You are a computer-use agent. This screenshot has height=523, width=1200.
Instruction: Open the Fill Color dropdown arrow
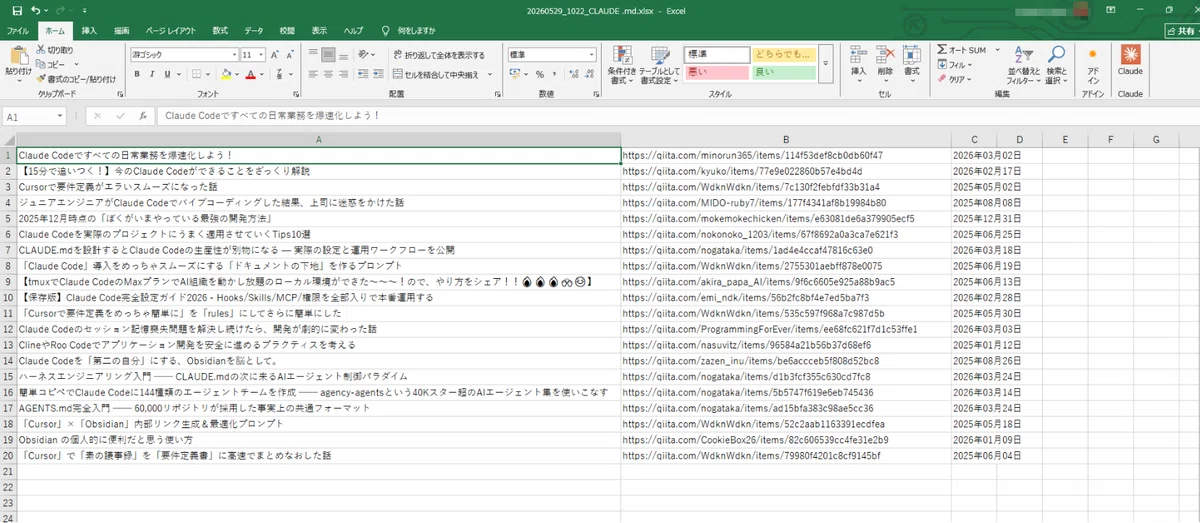pyautogui.click(x=238, y=74)
